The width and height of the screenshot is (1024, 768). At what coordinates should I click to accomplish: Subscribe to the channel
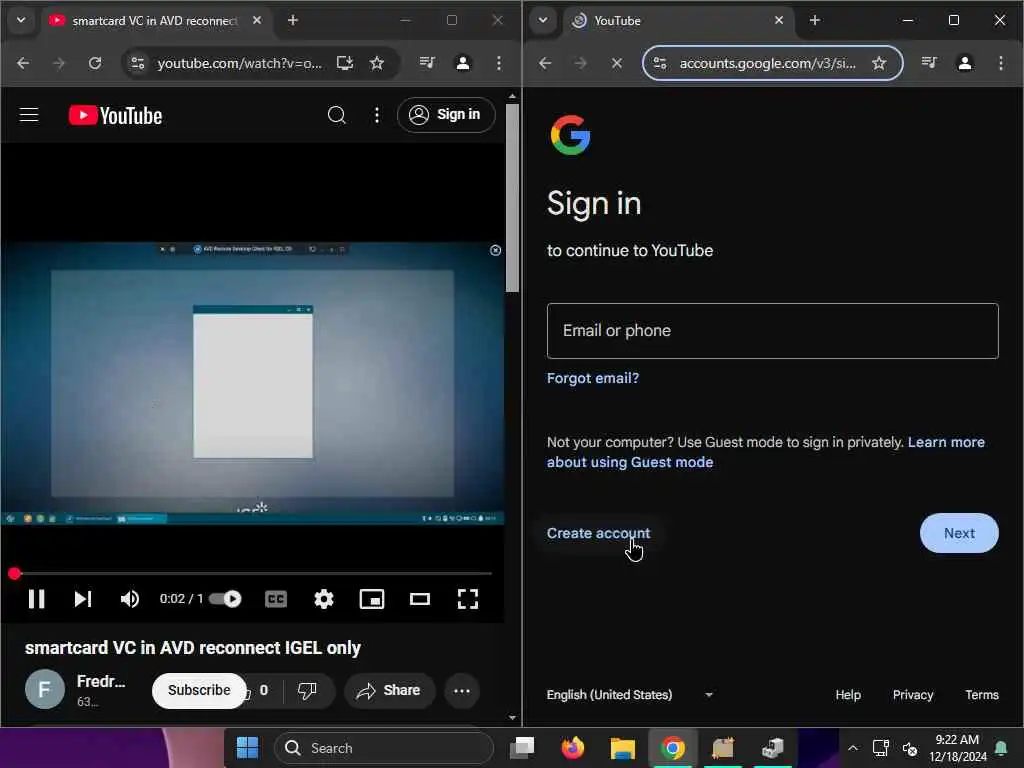(x=199, y=690)
